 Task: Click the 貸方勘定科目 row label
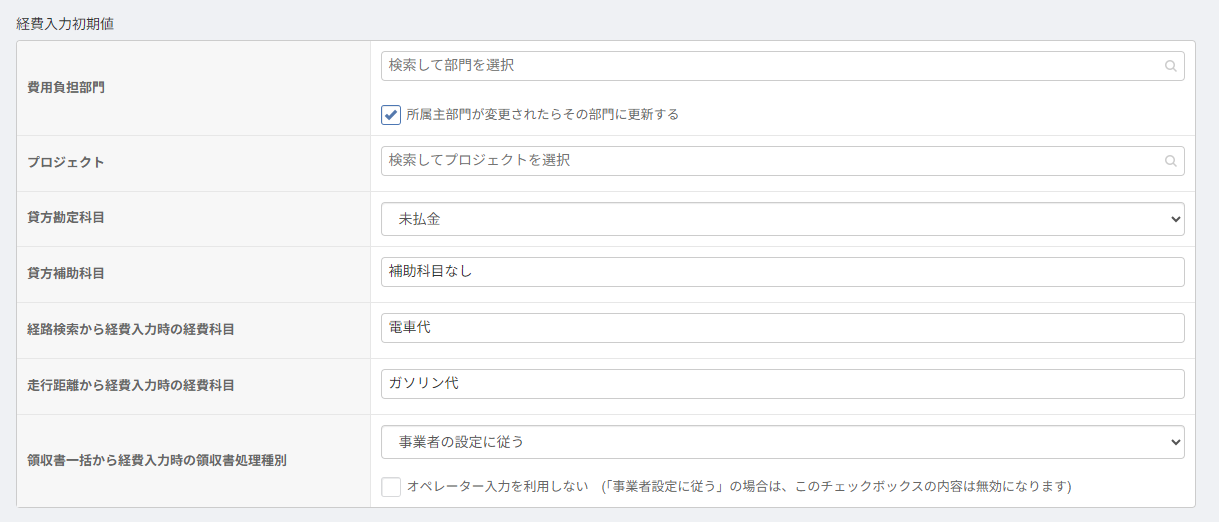coord(66,218)
